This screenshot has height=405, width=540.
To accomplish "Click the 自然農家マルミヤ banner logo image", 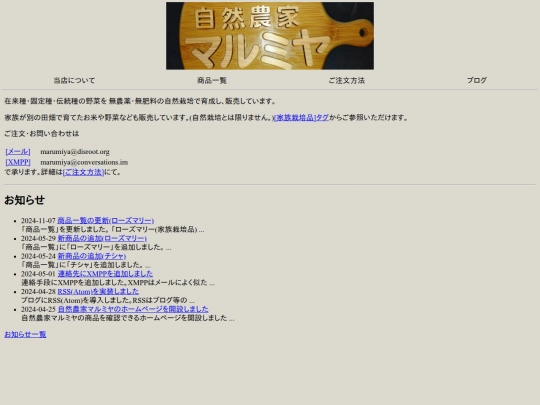I will 270,36.
